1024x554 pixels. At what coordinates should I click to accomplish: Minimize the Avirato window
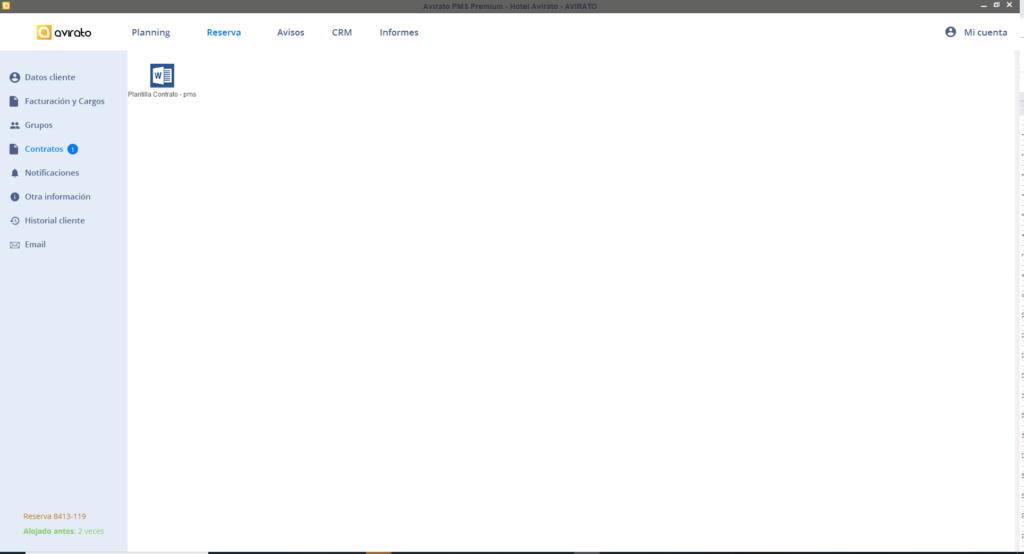(984, 6)
